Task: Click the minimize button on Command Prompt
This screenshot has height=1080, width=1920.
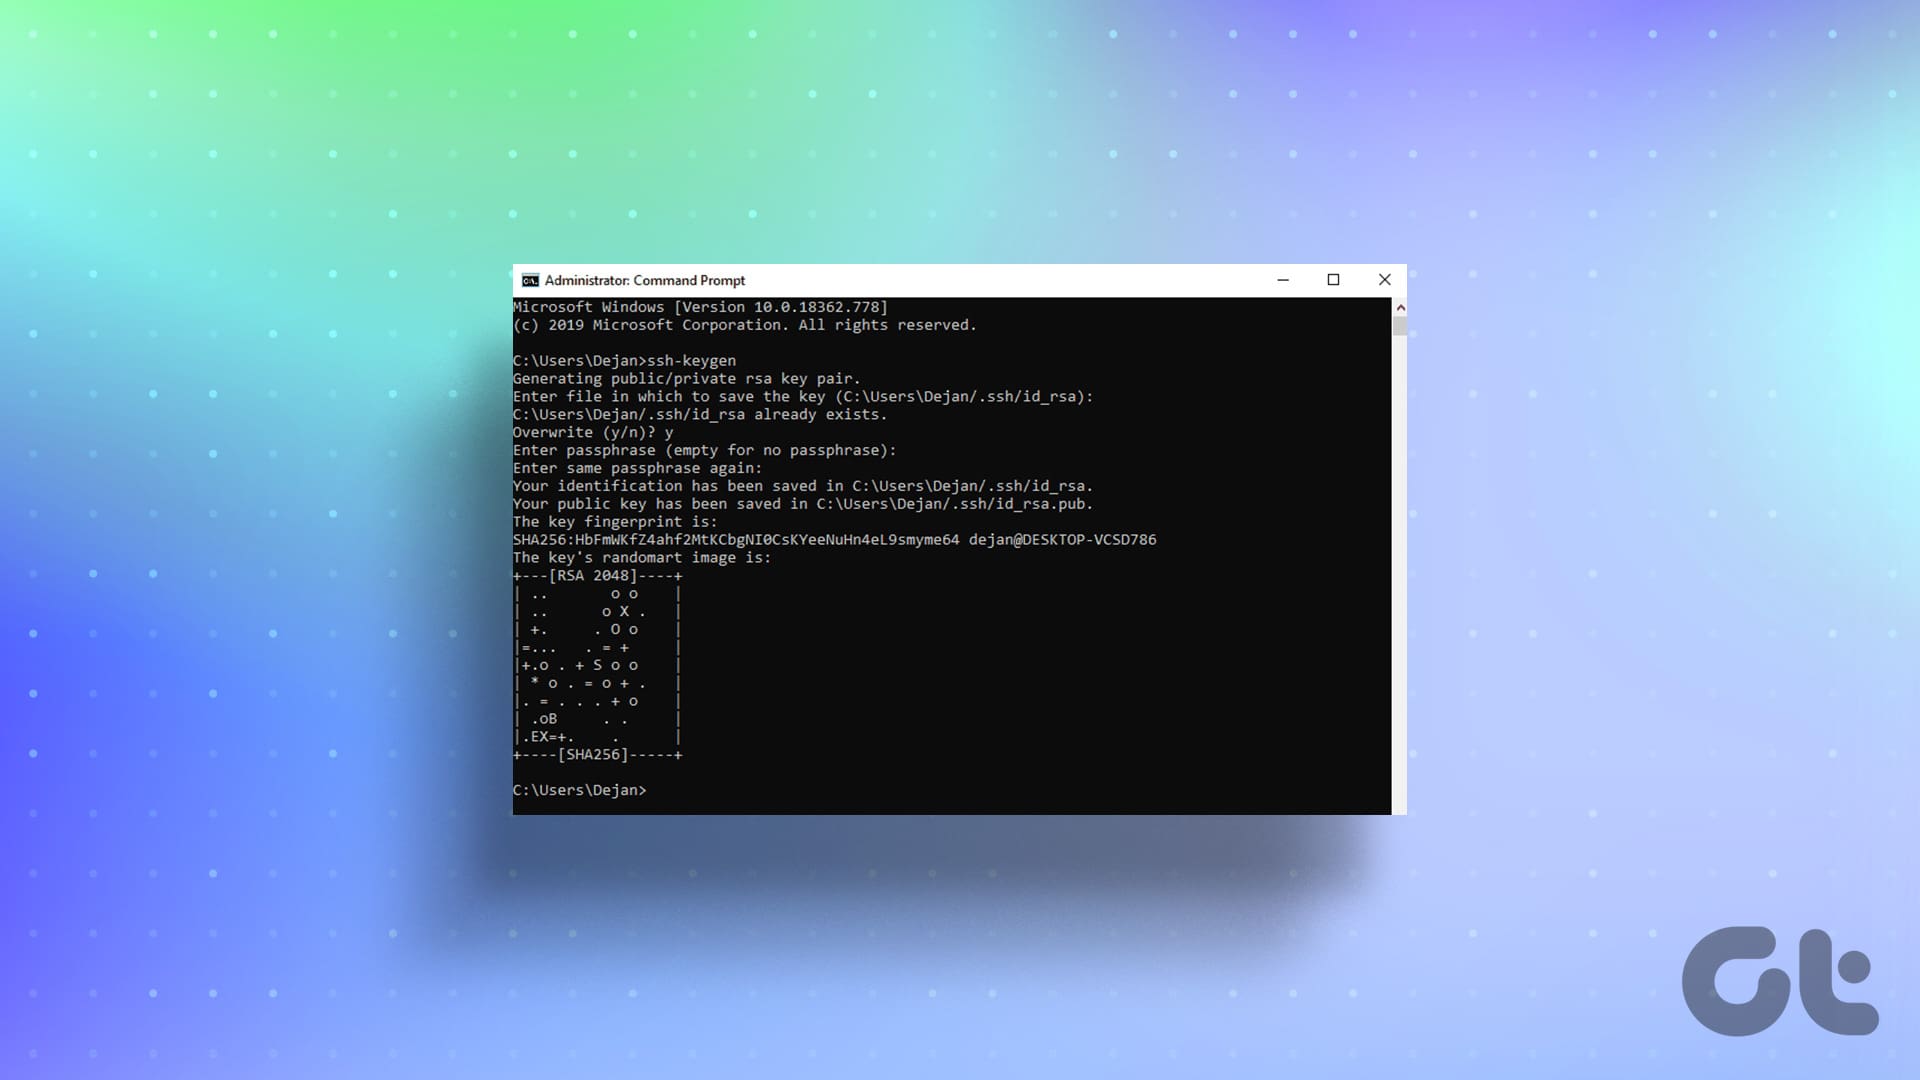Action: pos(1283,280)
